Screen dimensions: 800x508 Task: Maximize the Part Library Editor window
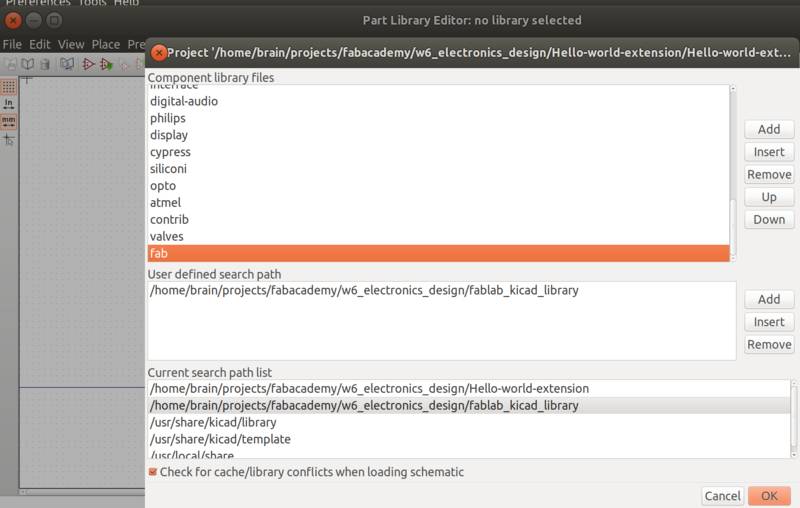(54, 20)
